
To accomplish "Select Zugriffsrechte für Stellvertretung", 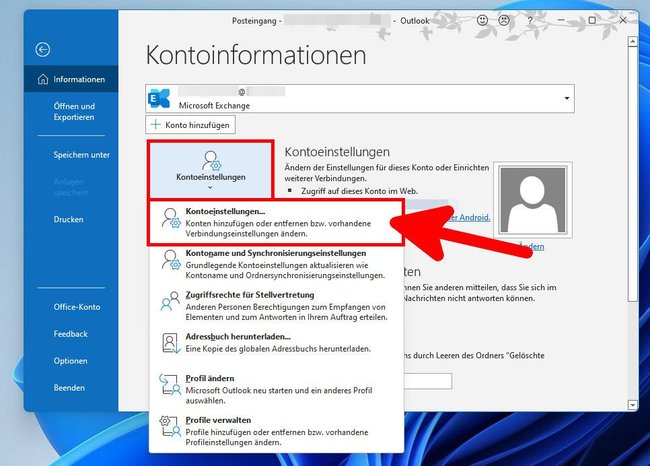I will 276,306.
